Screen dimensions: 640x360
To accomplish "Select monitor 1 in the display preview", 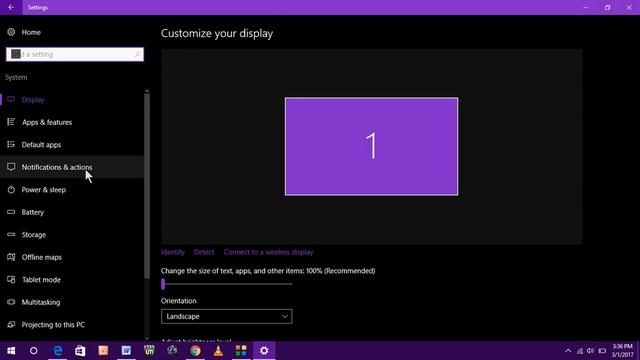I will tap(371, 146).
